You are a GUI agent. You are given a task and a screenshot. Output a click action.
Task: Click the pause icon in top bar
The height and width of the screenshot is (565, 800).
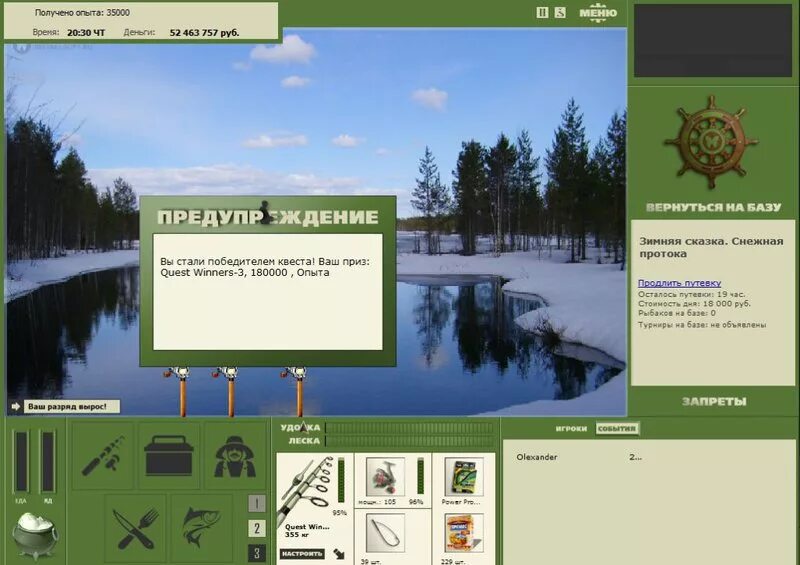point(542,12)
